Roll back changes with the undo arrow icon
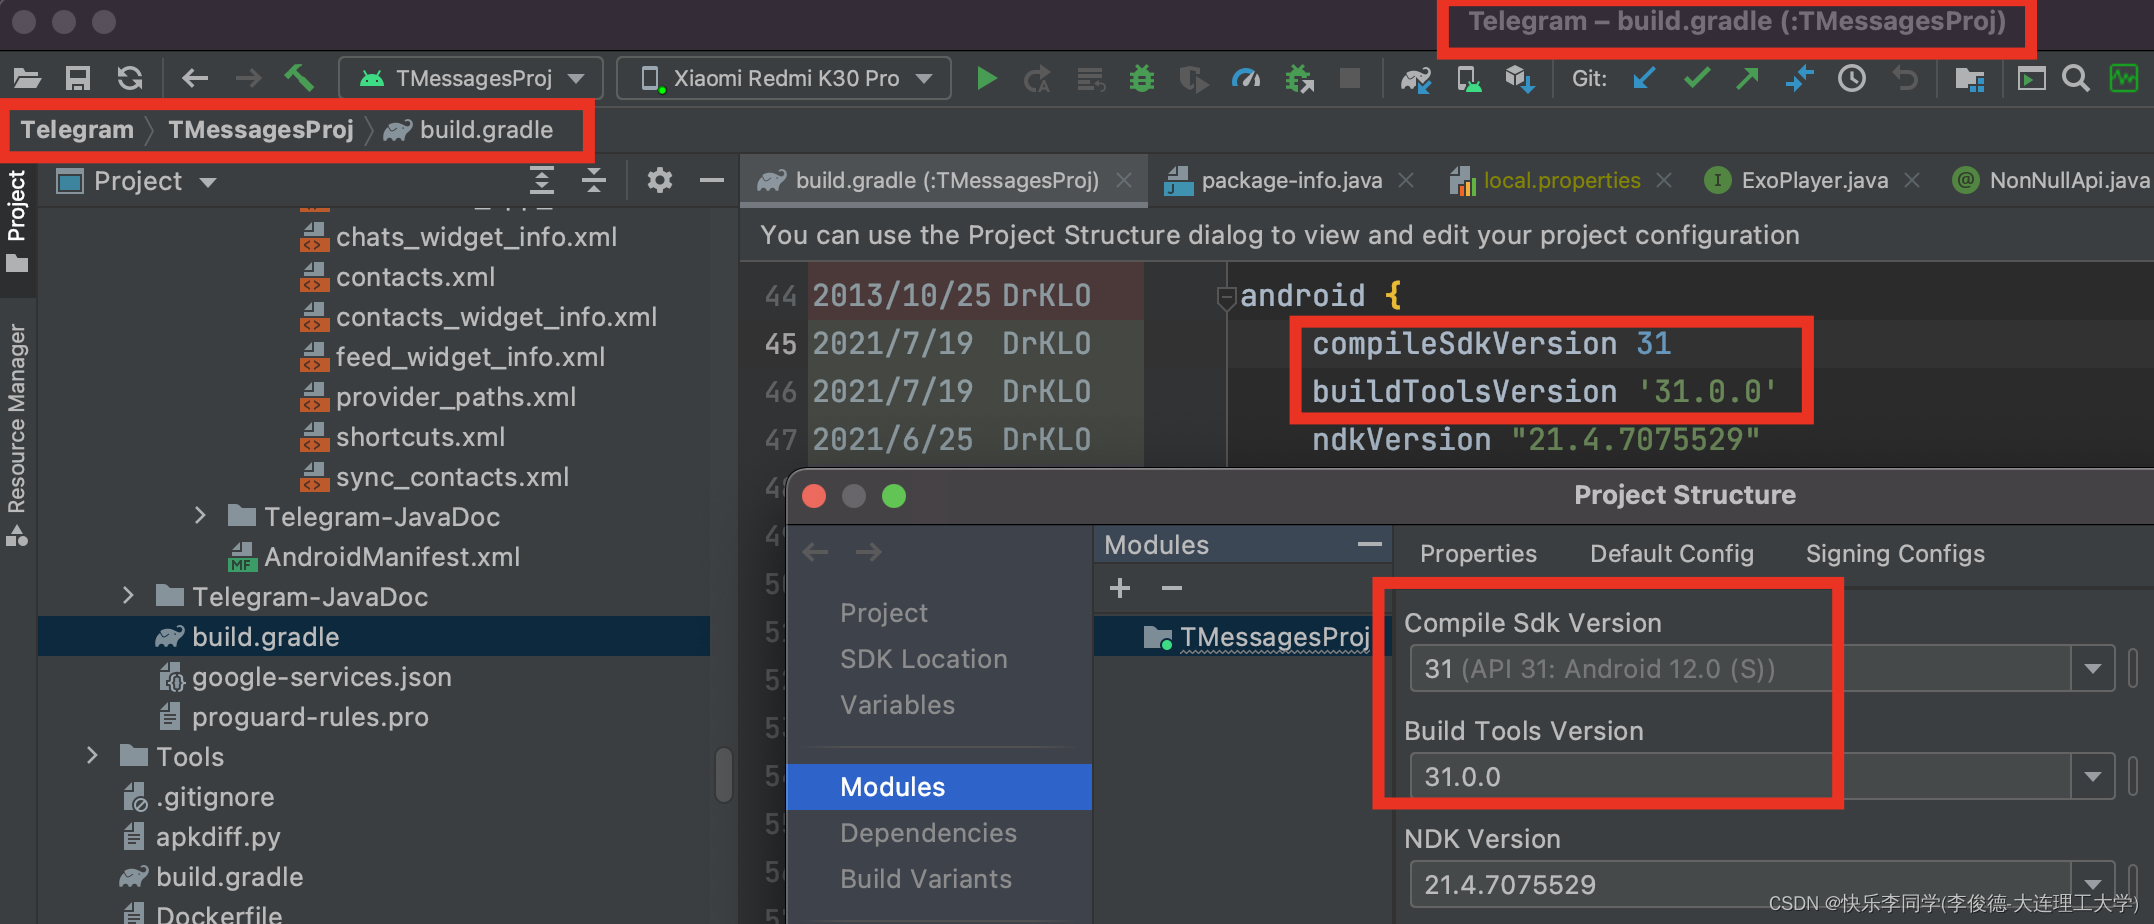 coord(1905,78)
